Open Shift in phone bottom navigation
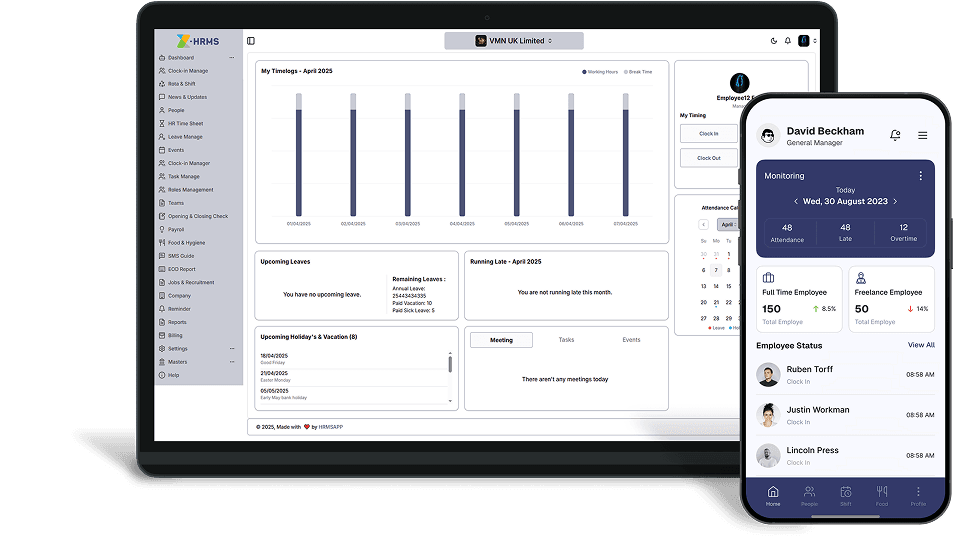Screen dimensions: 953x539 pos(845,495)
